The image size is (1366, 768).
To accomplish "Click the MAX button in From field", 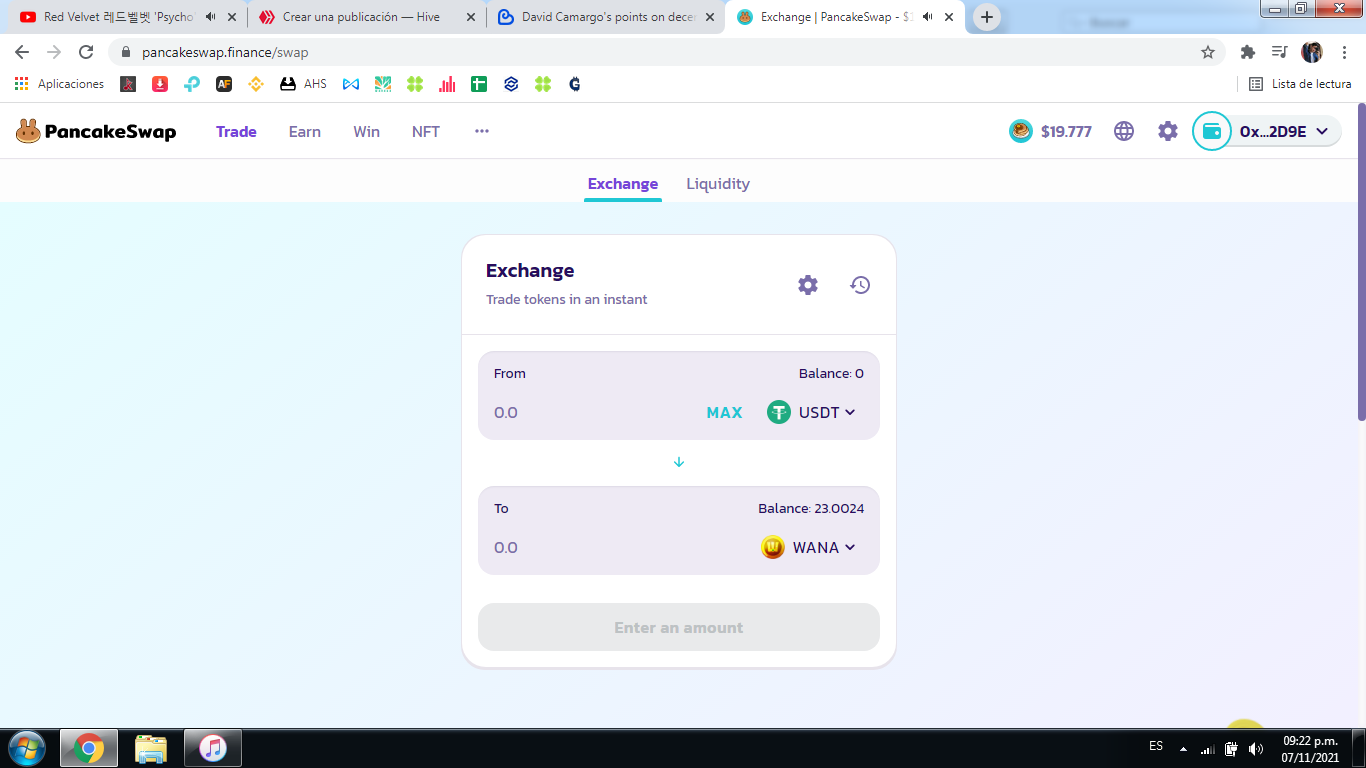I will click(x=724, y=412).
